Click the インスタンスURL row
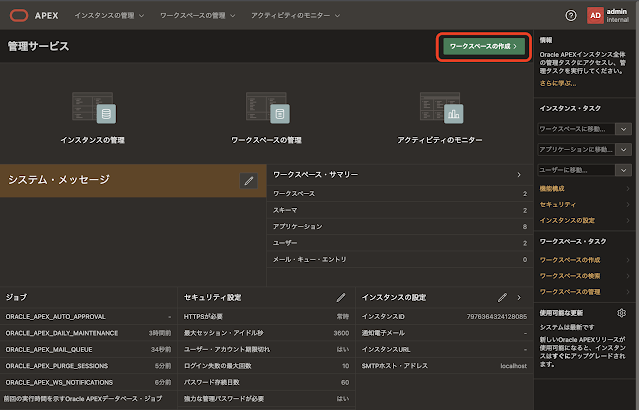Image resolution: width=639 pixels, height=410 pixels. (444, 350)
